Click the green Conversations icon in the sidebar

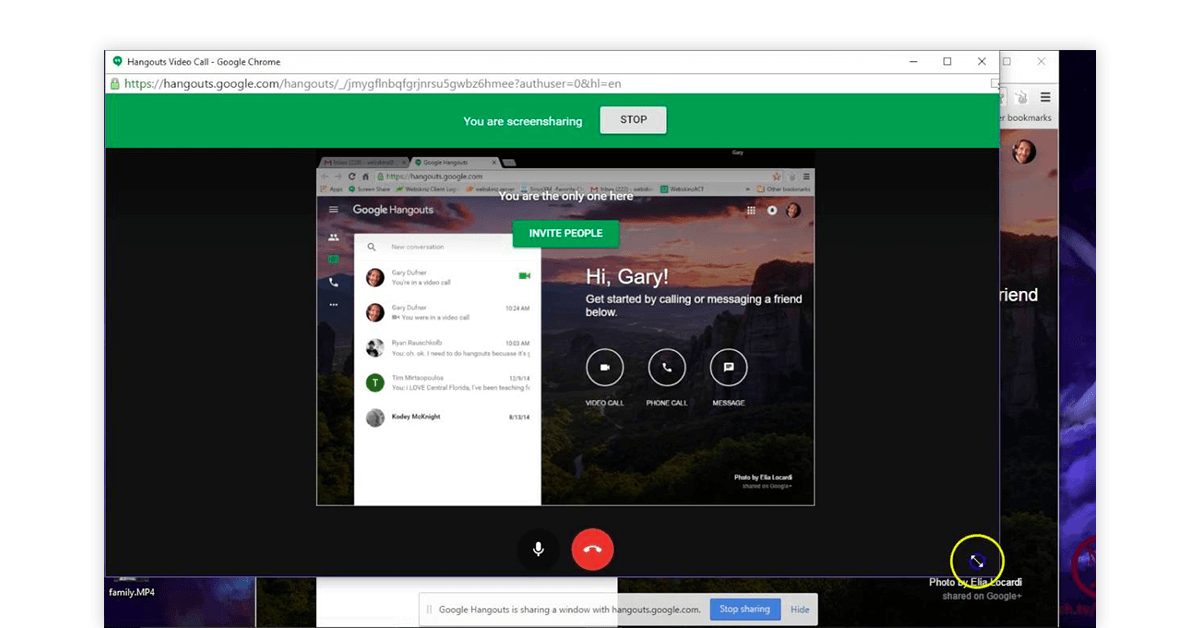point(334,260)
